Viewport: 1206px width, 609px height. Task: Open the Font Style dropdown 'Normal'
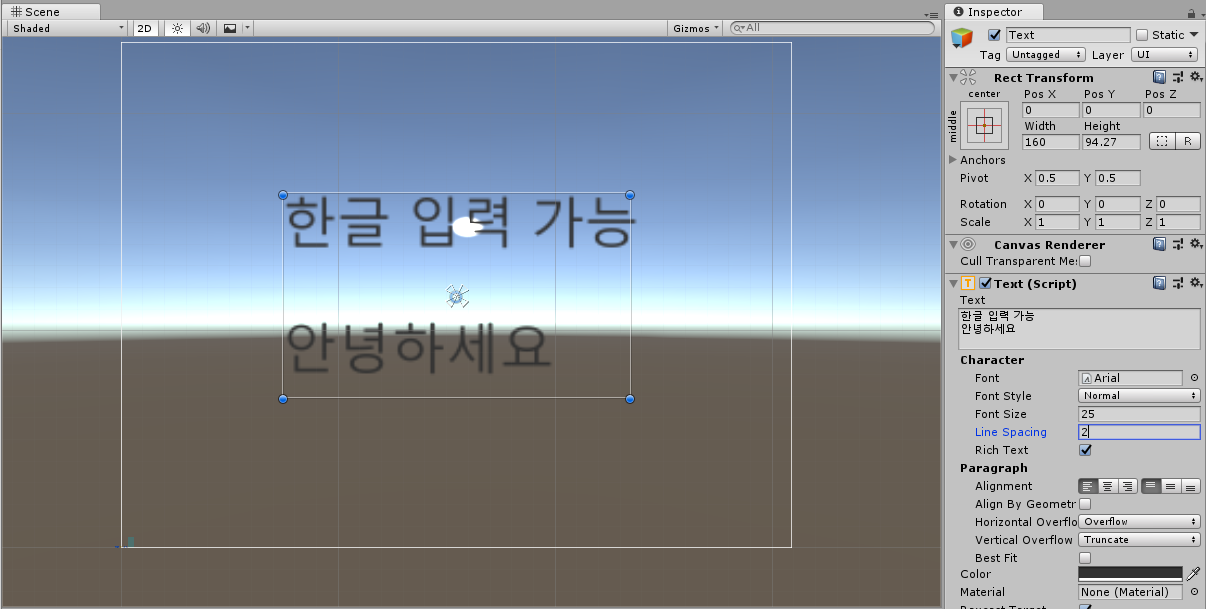[x=1139, y=396]
